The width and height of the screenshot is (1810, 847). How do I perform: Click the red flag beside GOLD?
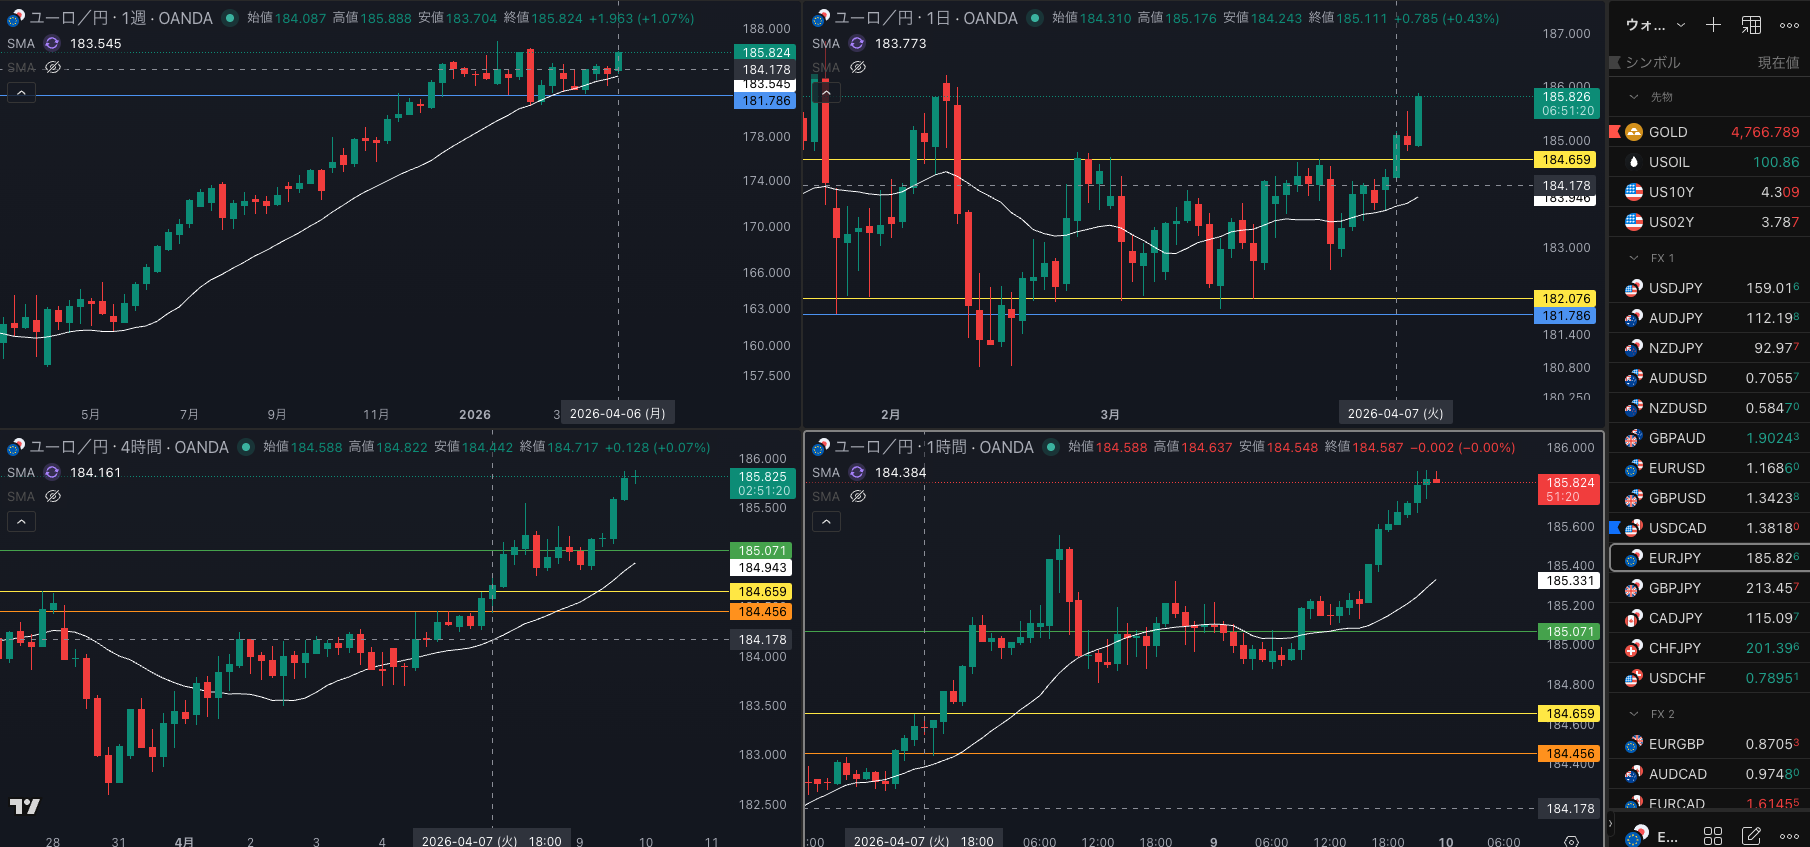click(x=1614, y=132)
